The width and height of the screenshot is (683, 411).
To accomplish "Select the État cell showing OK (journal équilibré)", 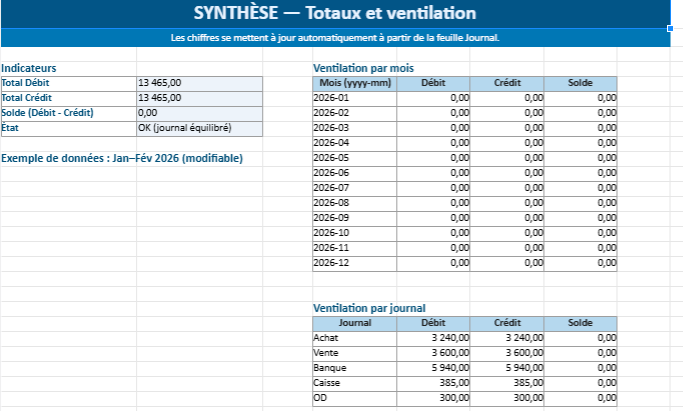I will [198, 128].
